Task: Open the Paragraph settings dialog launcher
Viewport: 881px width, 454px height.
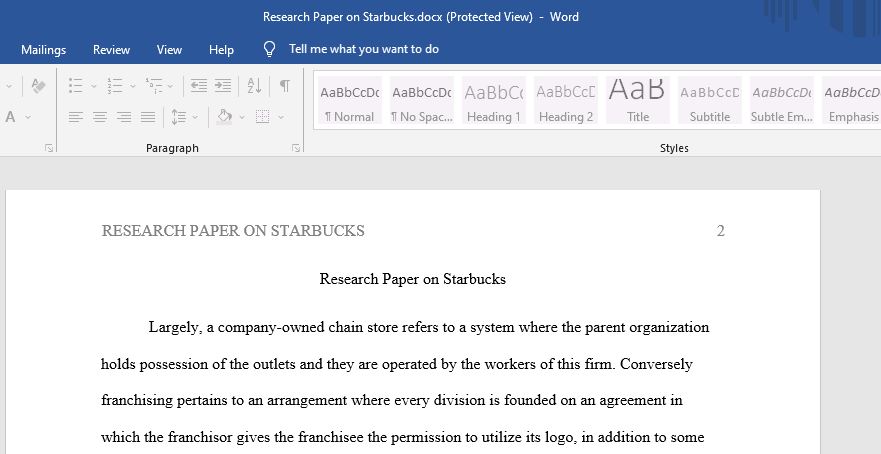Action: 296,148
